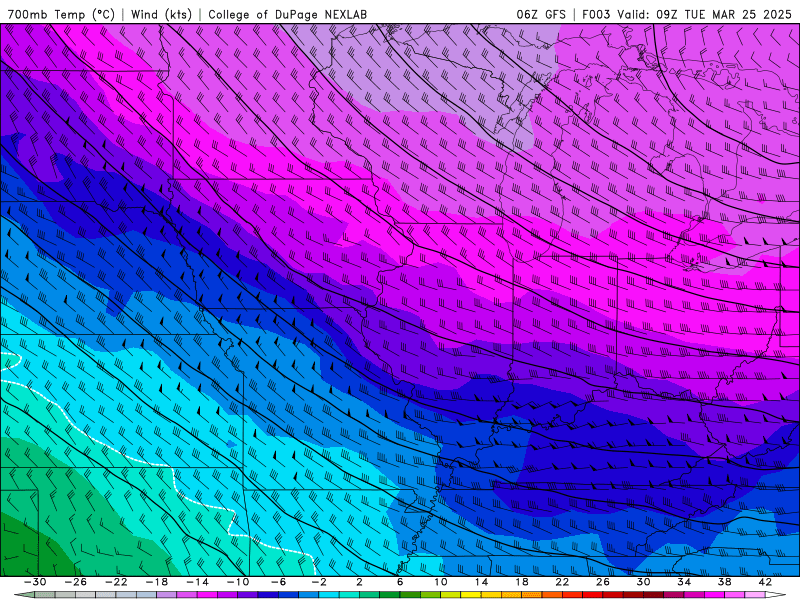The width and height of the screenshot is (800, 600).
Task: Click the 6 color scale label
Action: [x=399, y=582]
